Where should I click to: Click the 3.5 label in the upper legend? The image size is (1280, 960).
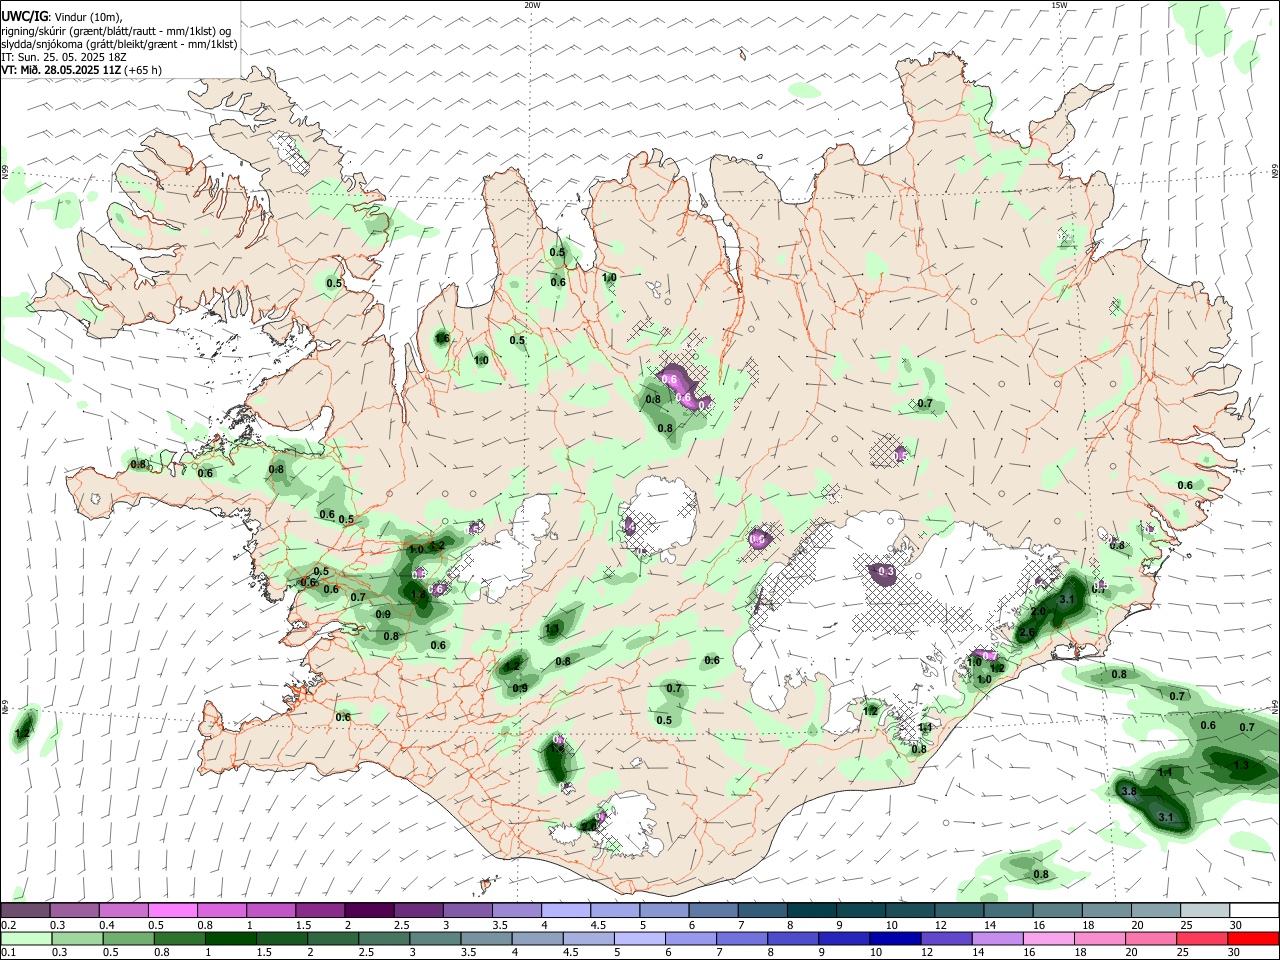pos(500,925)
